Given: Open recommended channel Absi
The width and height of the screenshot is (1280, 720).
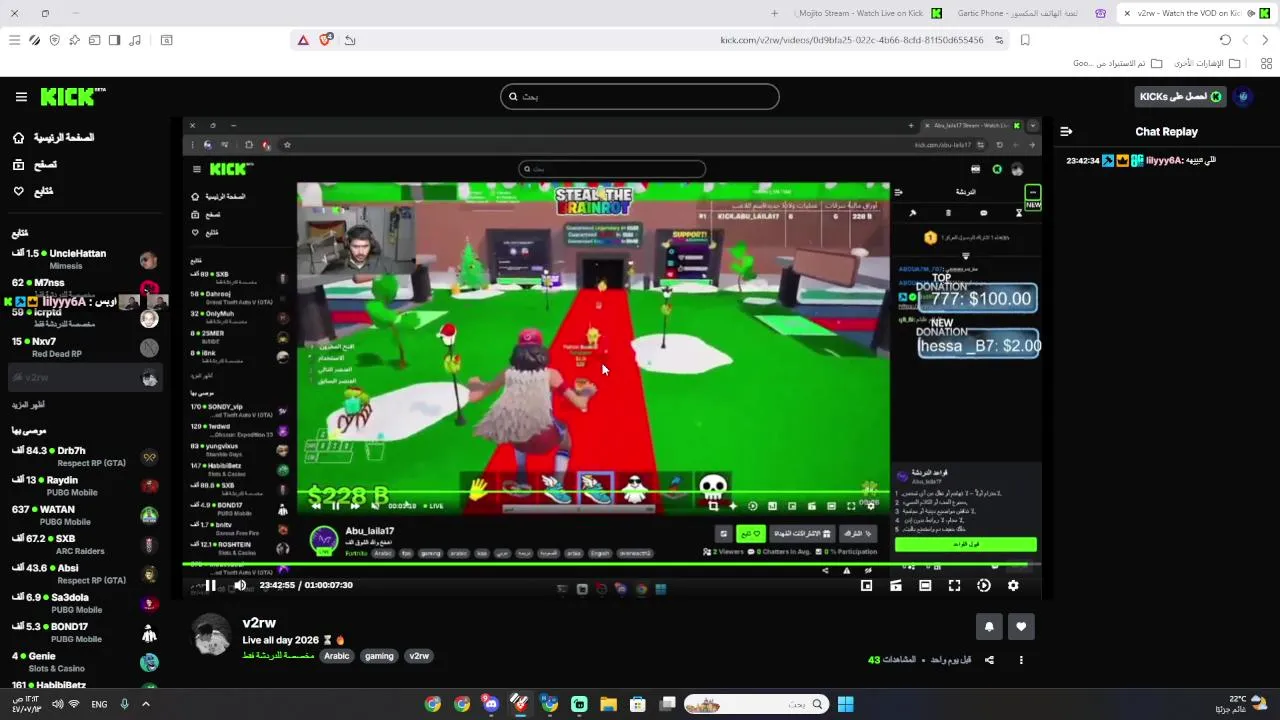Looking at the screenshot, I should pyautogui.click(x=85, y=574).
